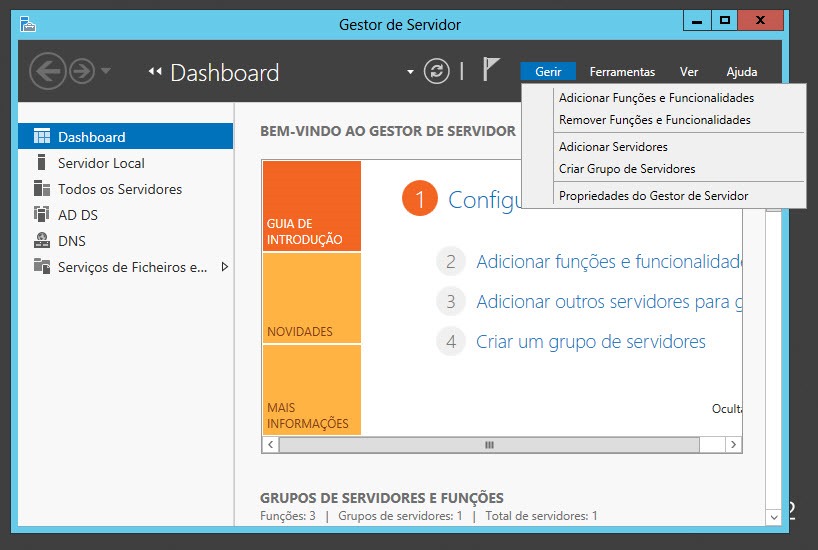Click the forward navigation arrow icon

tap(81, 71)
